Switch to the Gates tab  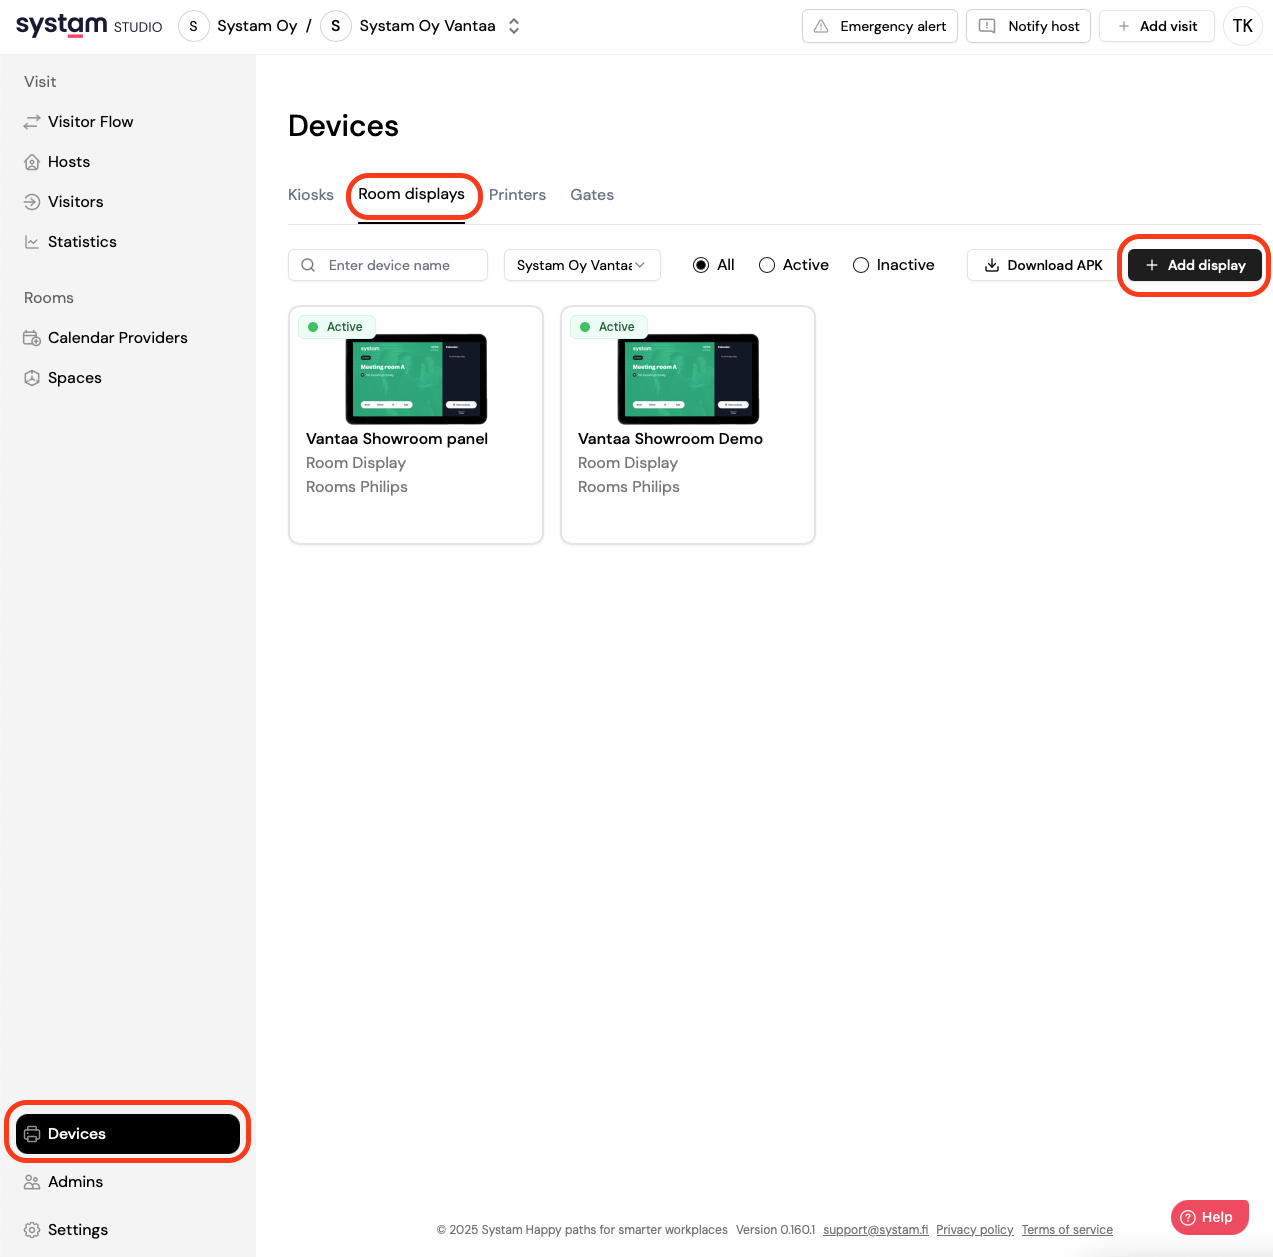point(592,195)
